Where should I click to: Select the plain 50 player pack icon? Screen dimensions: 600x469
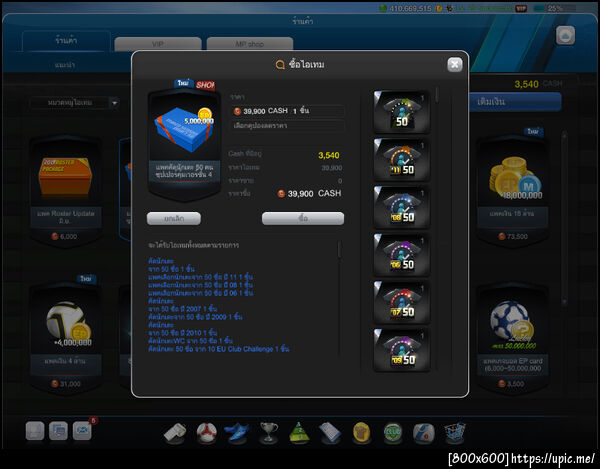[x=401, y=112]
